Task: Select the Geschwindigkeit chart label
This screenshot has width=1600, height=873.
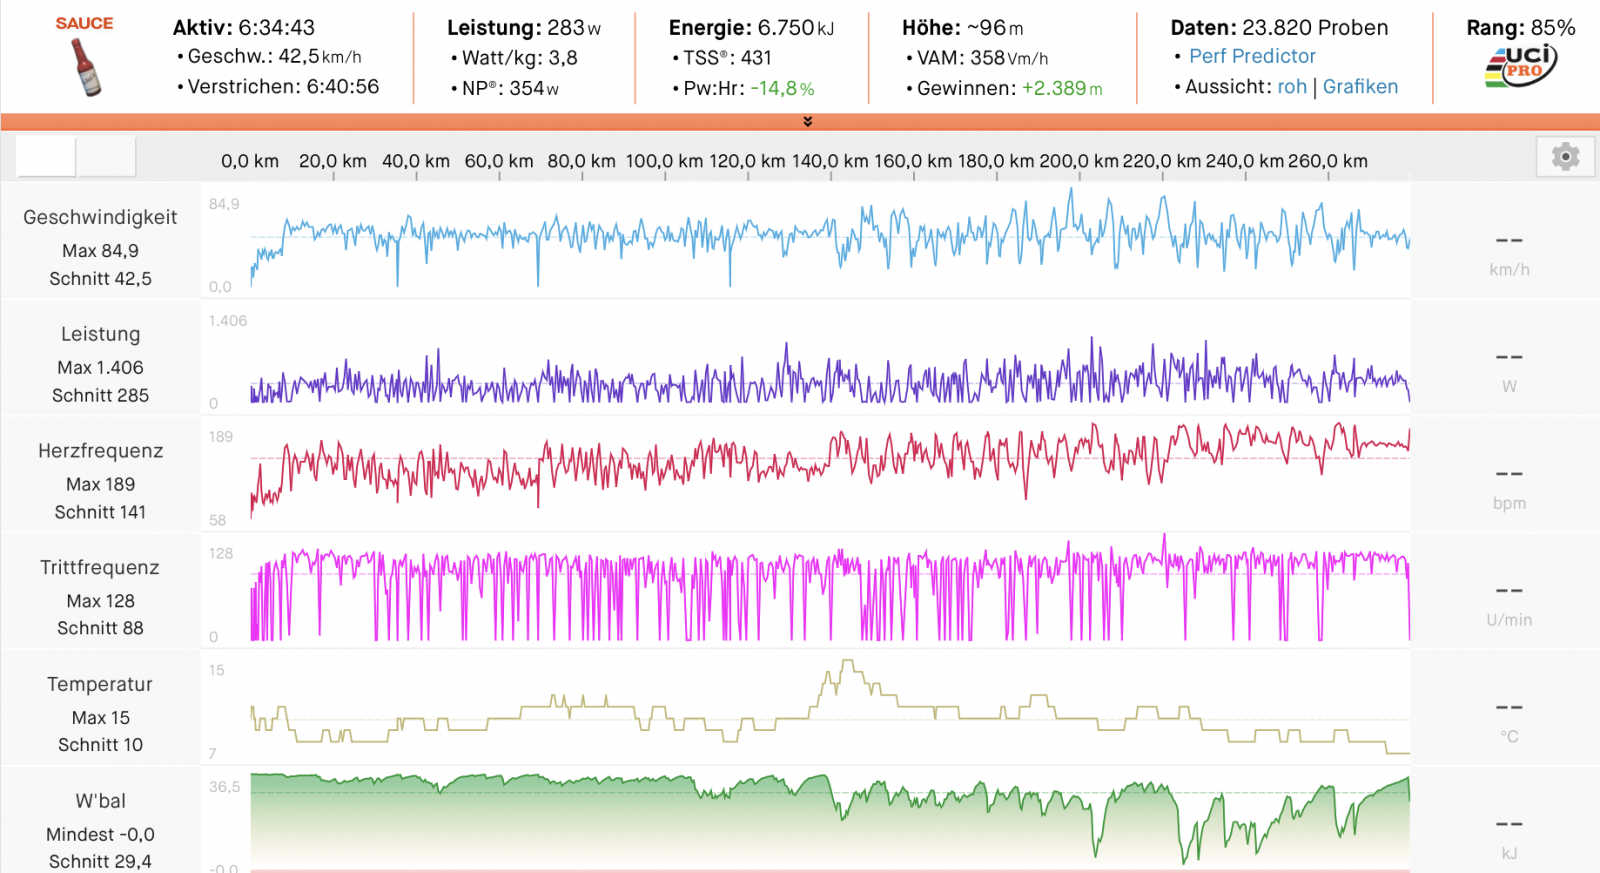Action: pyautogui.click(x=100, y=217)
